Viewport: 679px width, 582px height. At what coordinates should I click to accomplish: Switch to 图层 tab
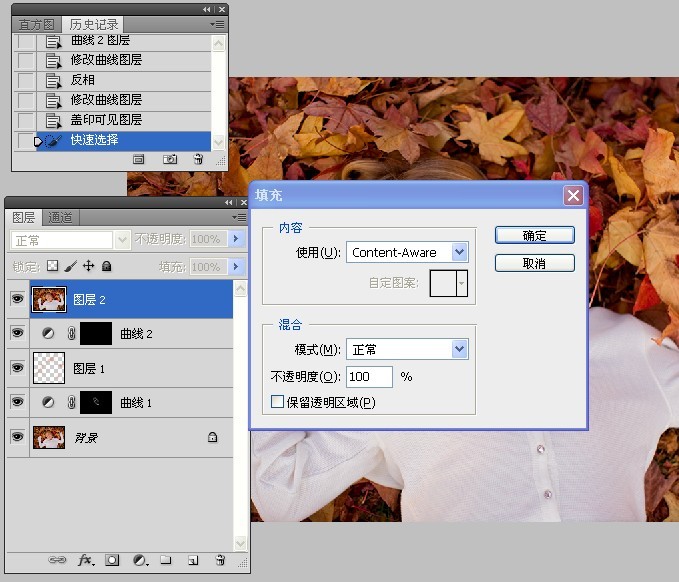(x=24, y=217)
